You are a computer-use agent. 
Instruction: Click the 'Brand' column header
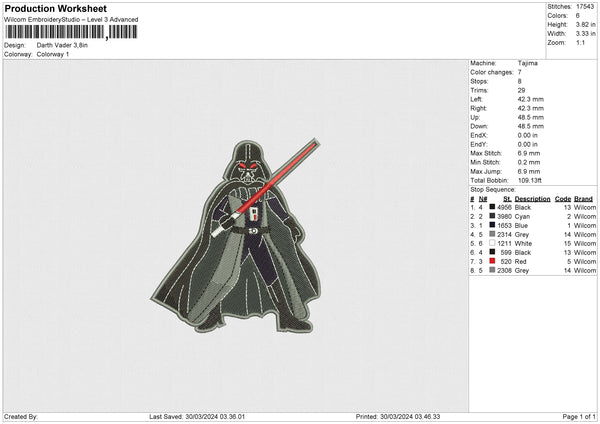tap(584, 199)
